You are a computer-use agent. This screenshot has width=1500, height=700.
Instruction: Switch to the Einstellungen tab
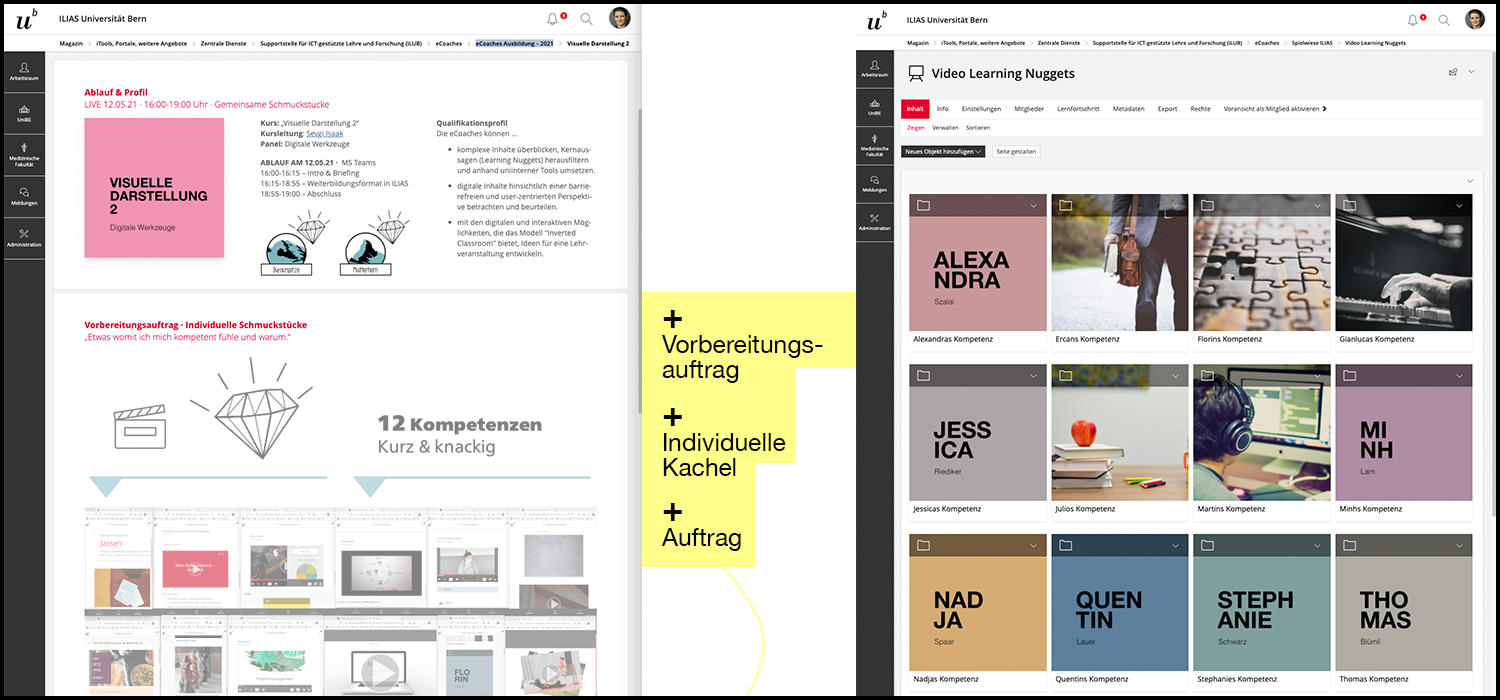coord(981,109)
